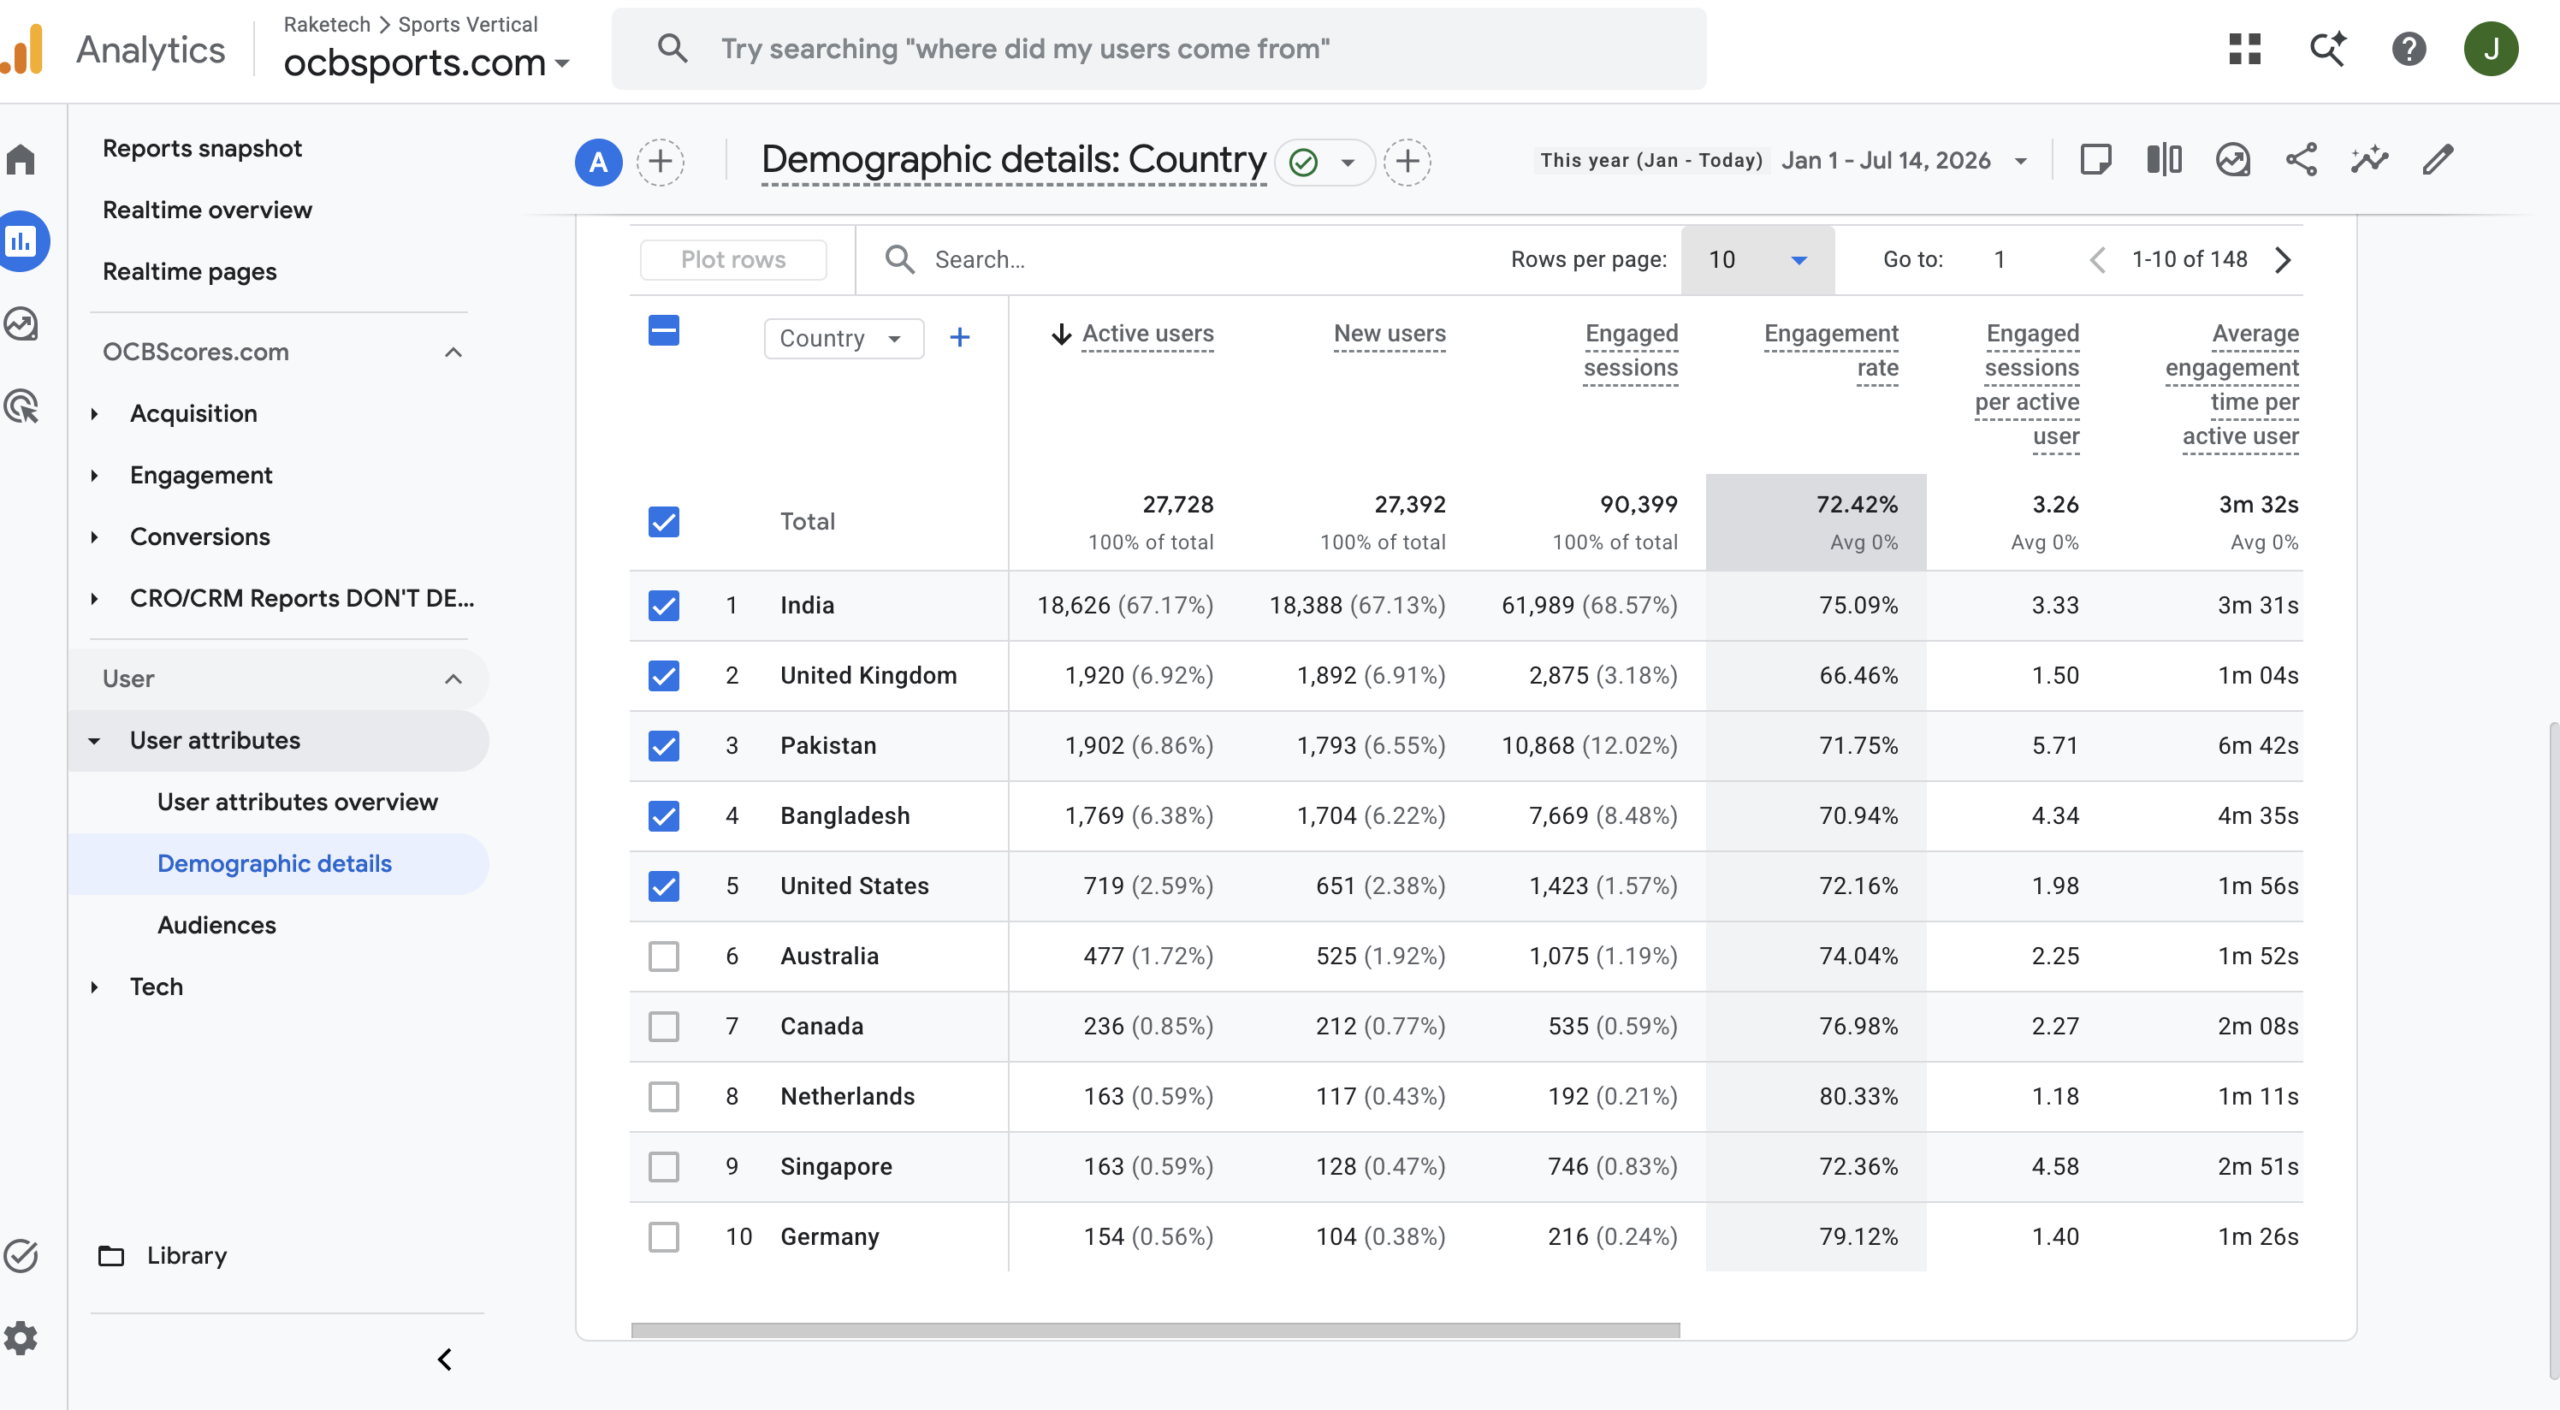Go to next page of table rows

(2283, 260)
